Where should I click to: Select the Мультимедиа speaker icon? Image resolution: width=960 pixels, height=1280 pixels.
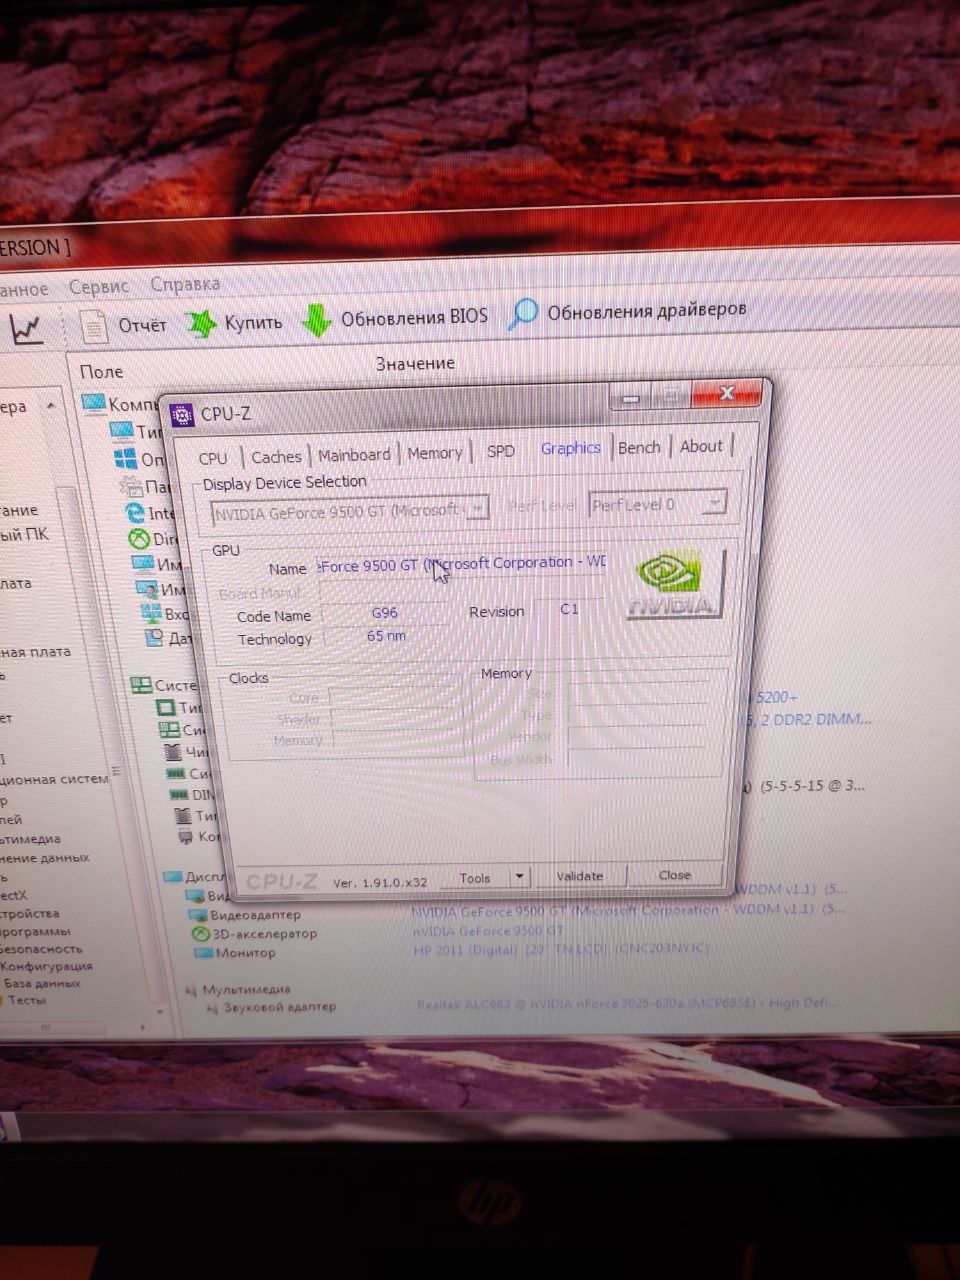(x=191, y=990)
